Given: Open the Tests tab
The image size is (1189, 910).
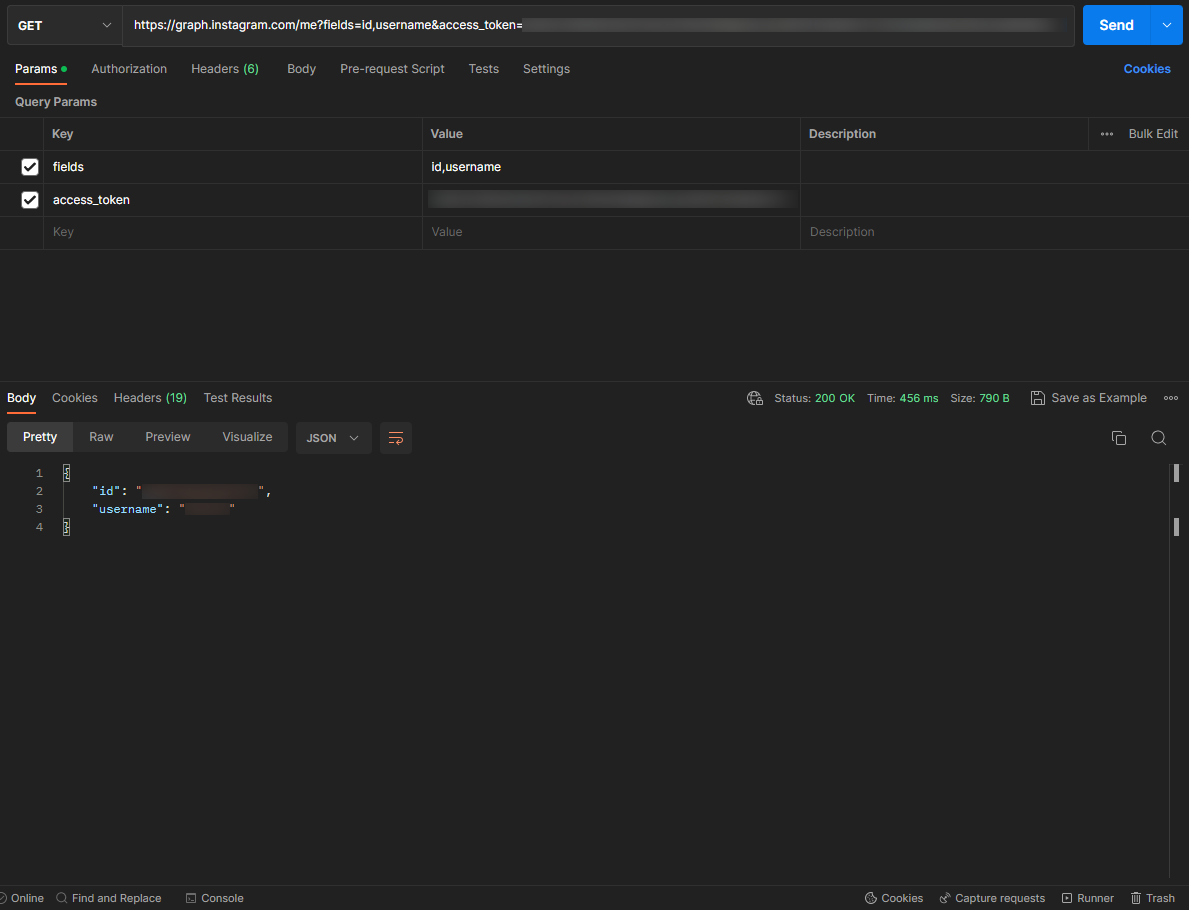Looking at the screenshot, I should [x=484, y=68].
